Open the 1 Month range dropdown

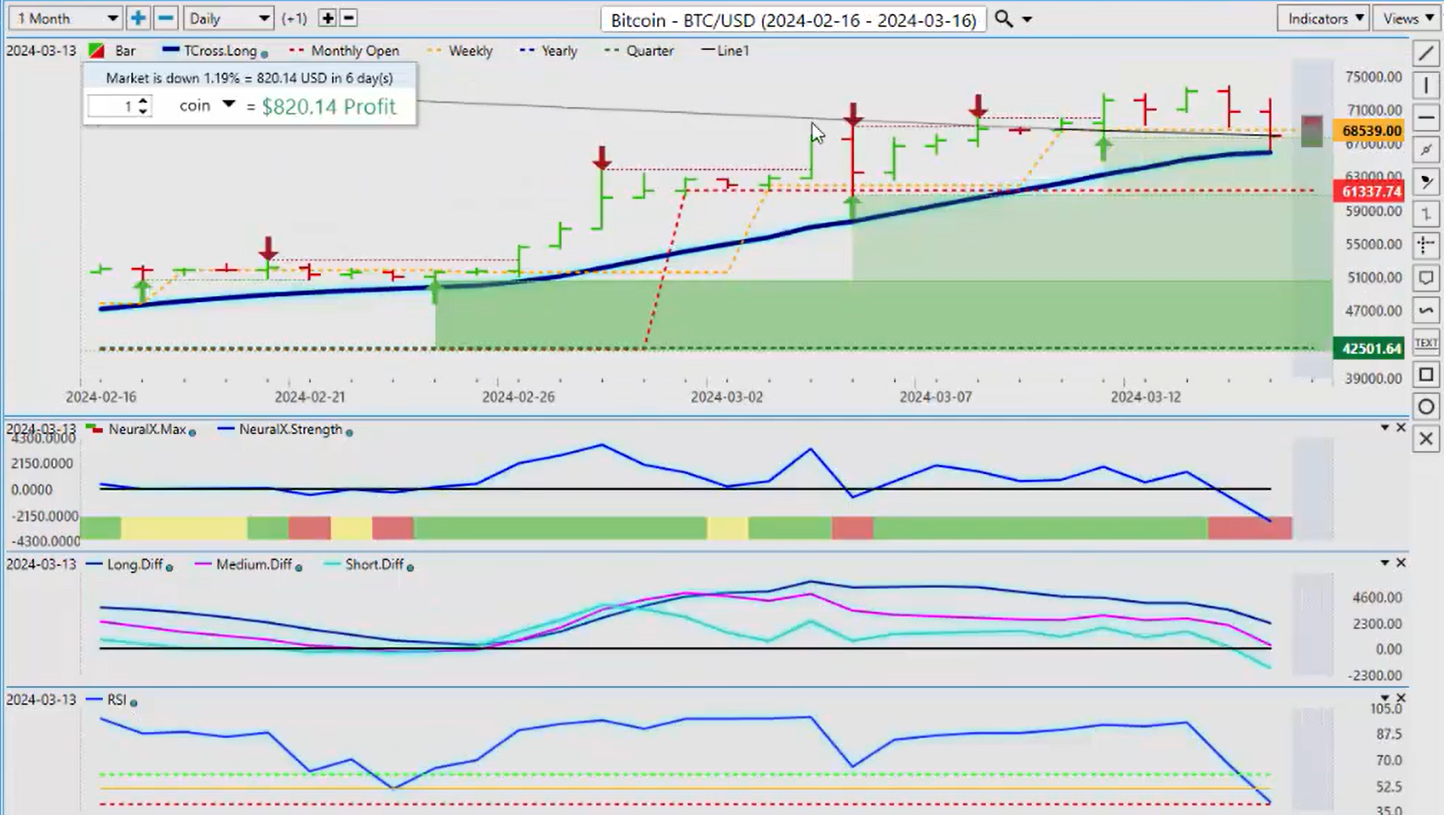64,18
